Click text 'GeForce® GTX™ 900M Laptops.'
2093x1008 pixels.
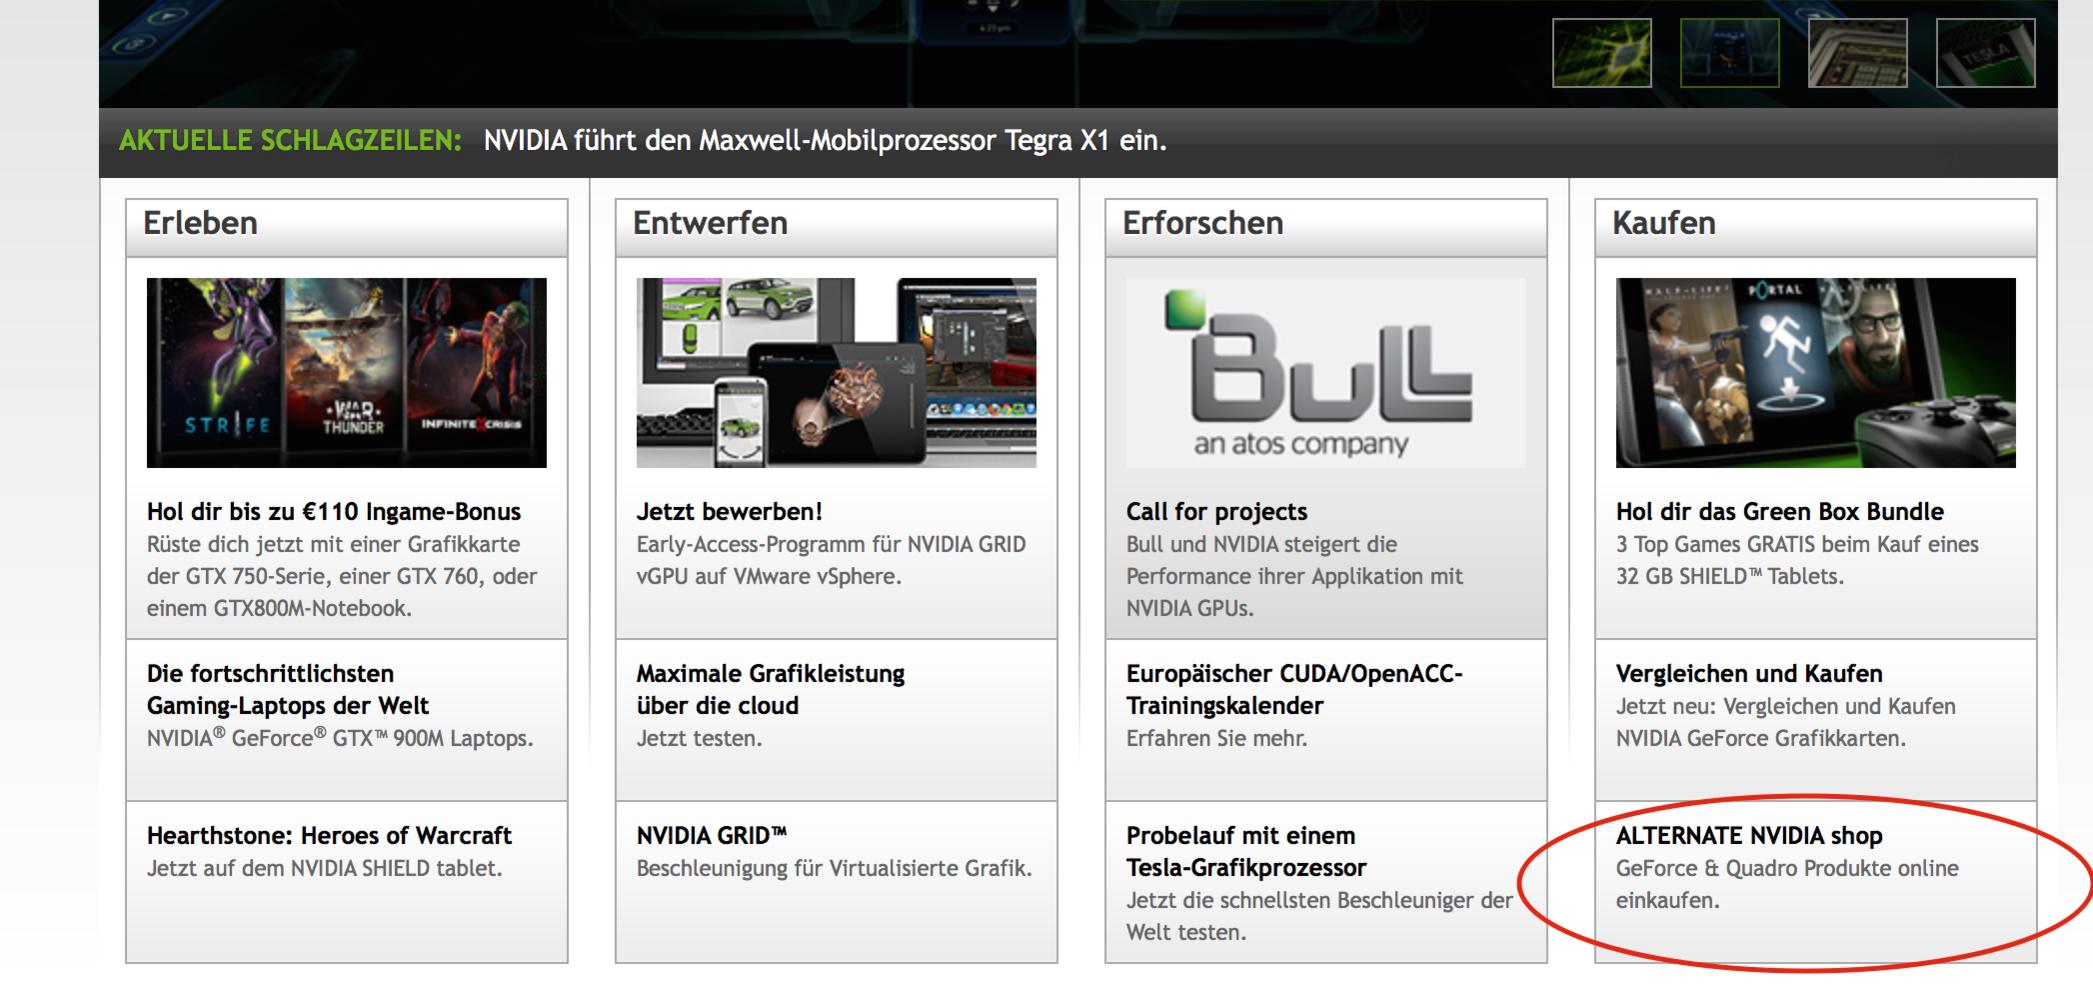(382, 738)
